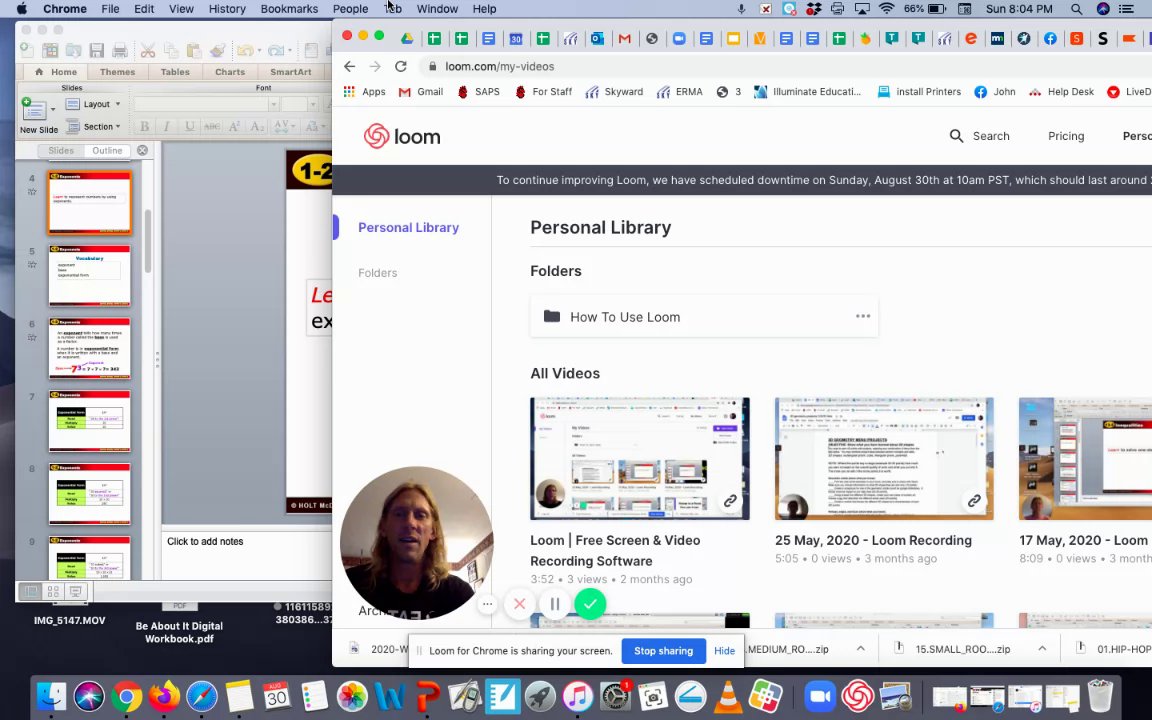Click the Cut scissors icon in PowerPoint
This screenshot has width=1152, height=720.
148,51
